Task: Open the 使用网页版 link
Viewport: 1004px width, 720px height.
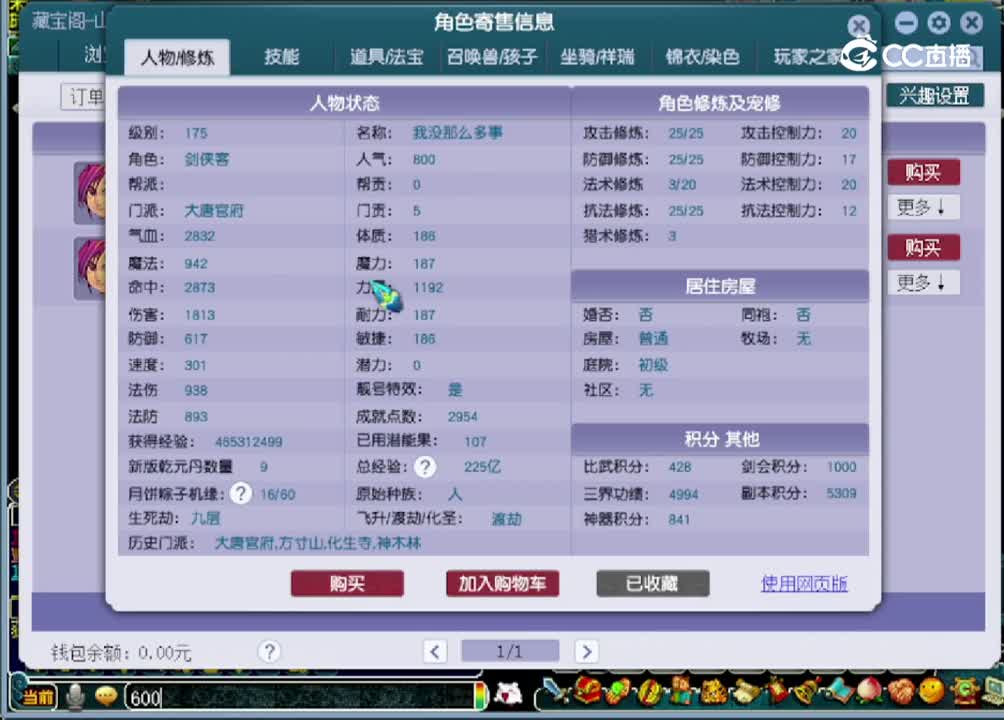Action: pyautogui.click(x=803, y=584)
